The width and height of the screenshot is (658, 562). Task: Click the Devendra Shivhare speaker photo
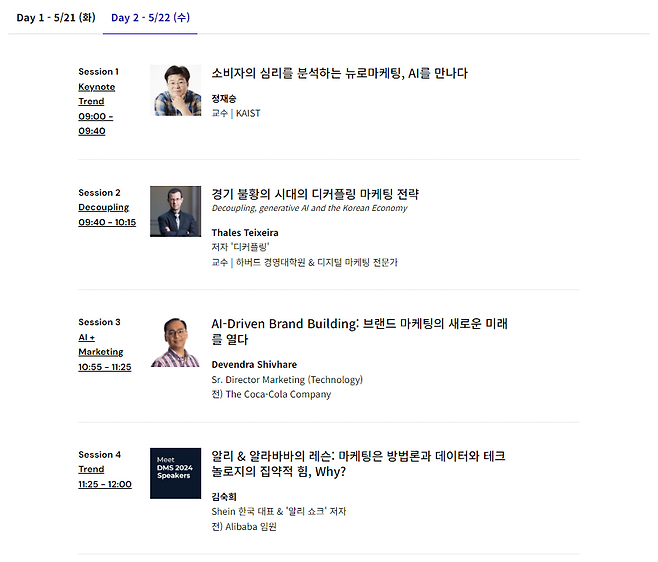tap(176, 341)
